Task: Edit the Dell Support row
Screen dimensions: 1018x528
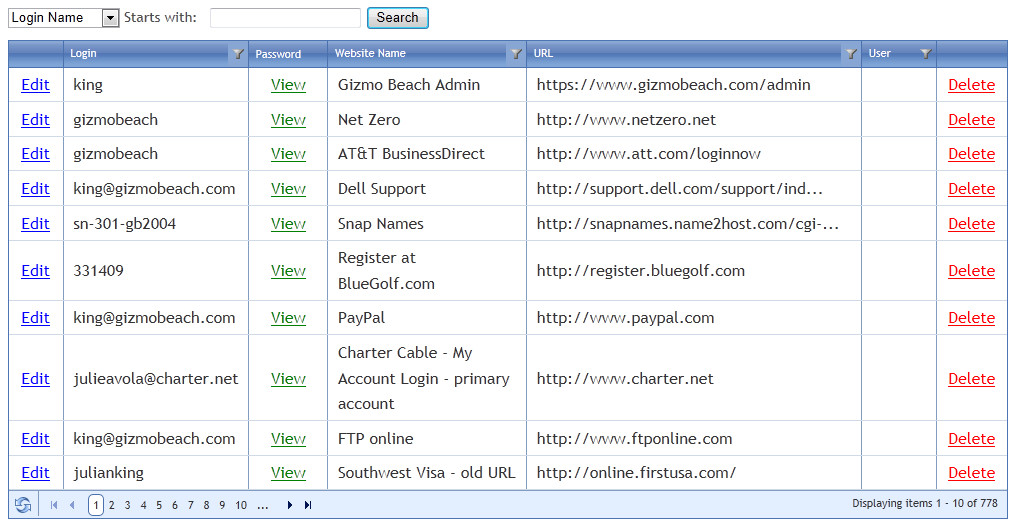Action: [35, 189]
